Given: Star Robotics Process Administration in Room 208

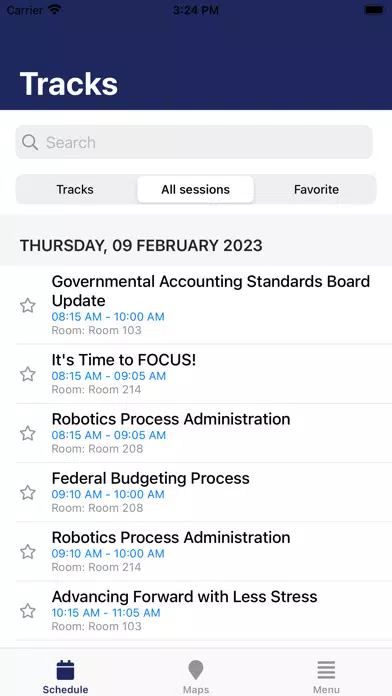Looking at the screenshot, I should pyautogui.click(x=28, y=433).
